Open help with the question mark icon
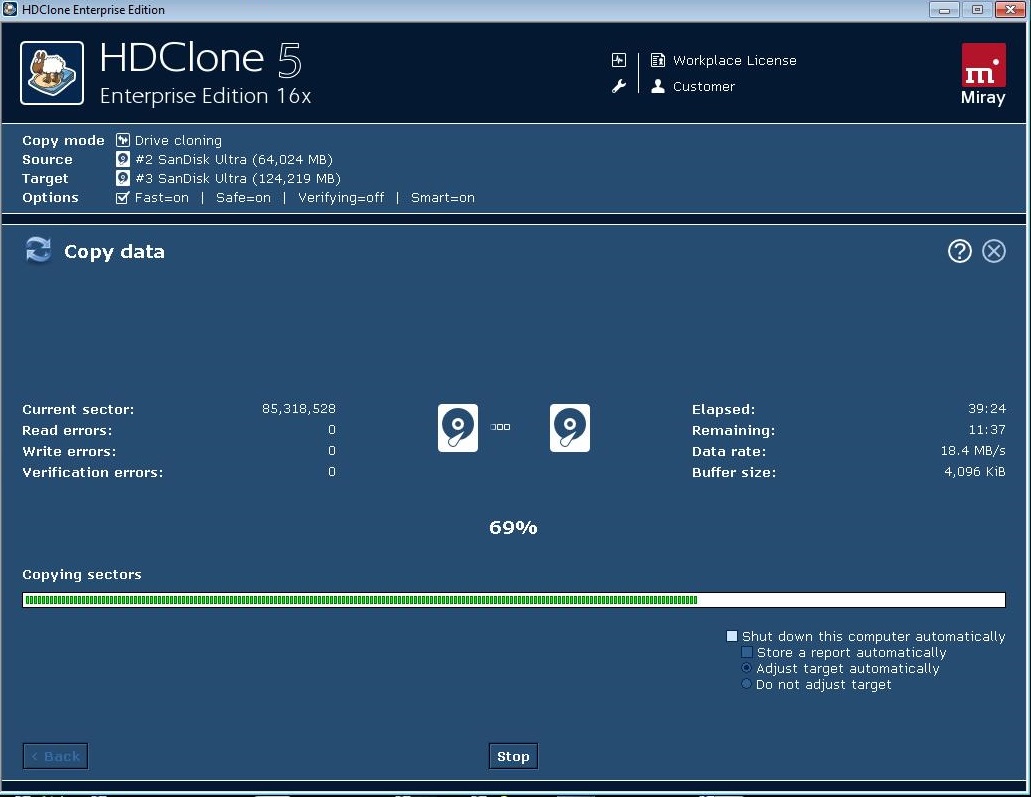This screenshot has width=1031, height=797. coord(959,251)
